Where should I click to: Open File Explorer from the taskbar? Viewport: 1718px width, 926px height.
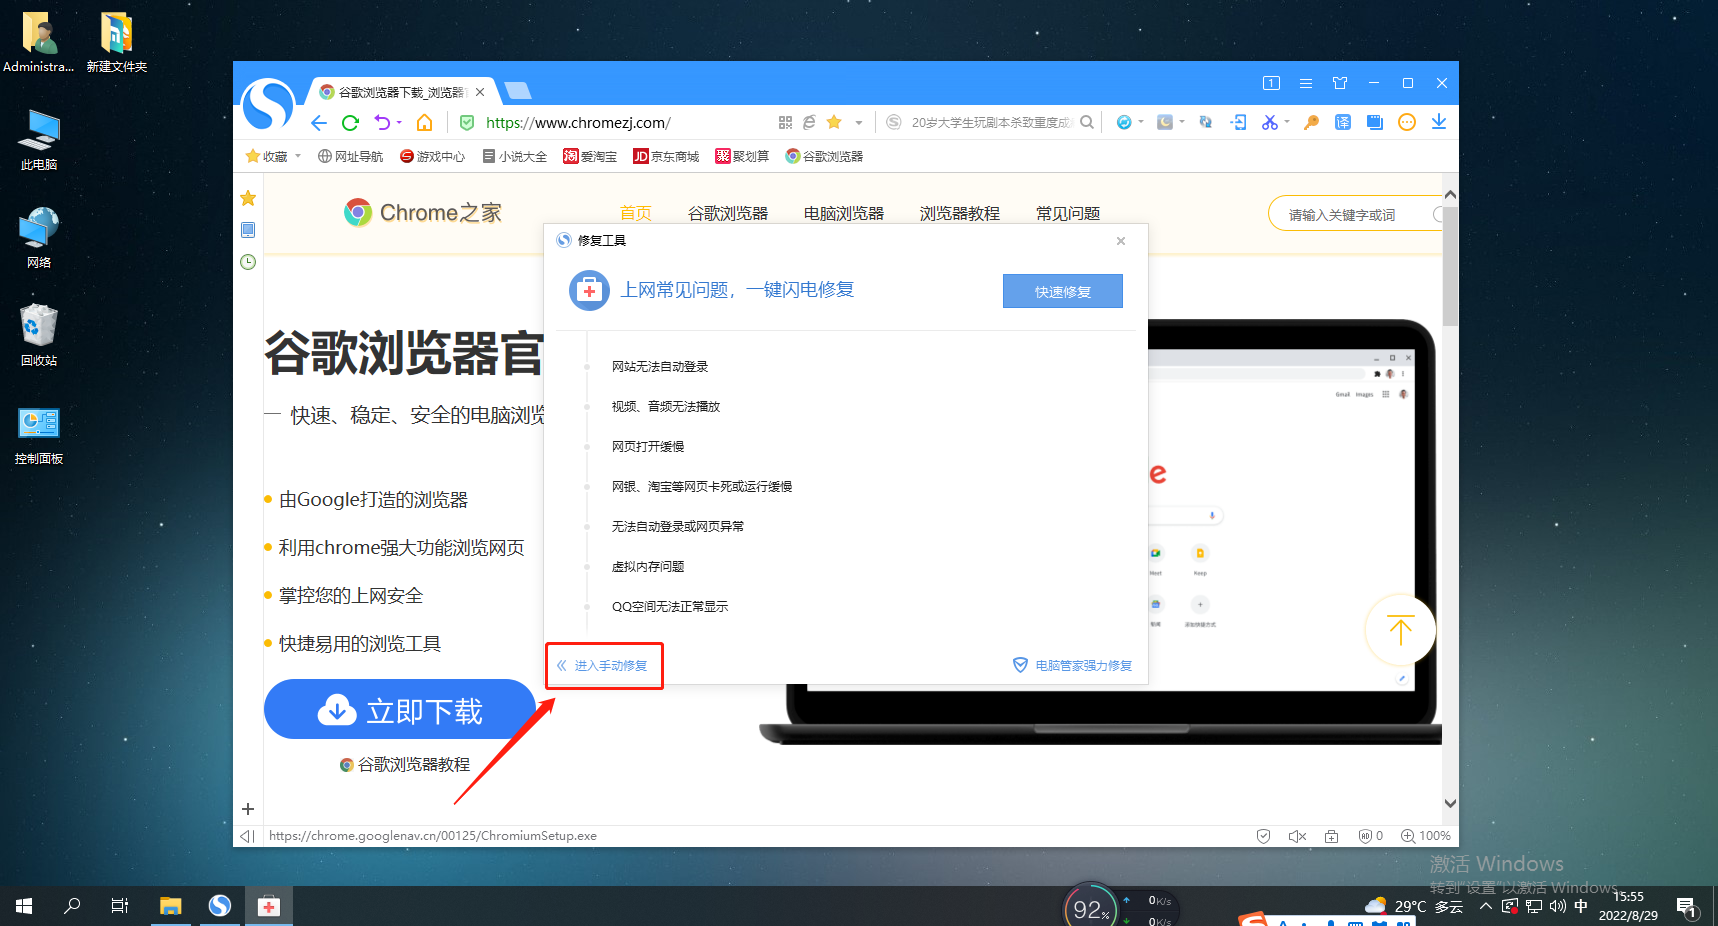coord(171,906)
